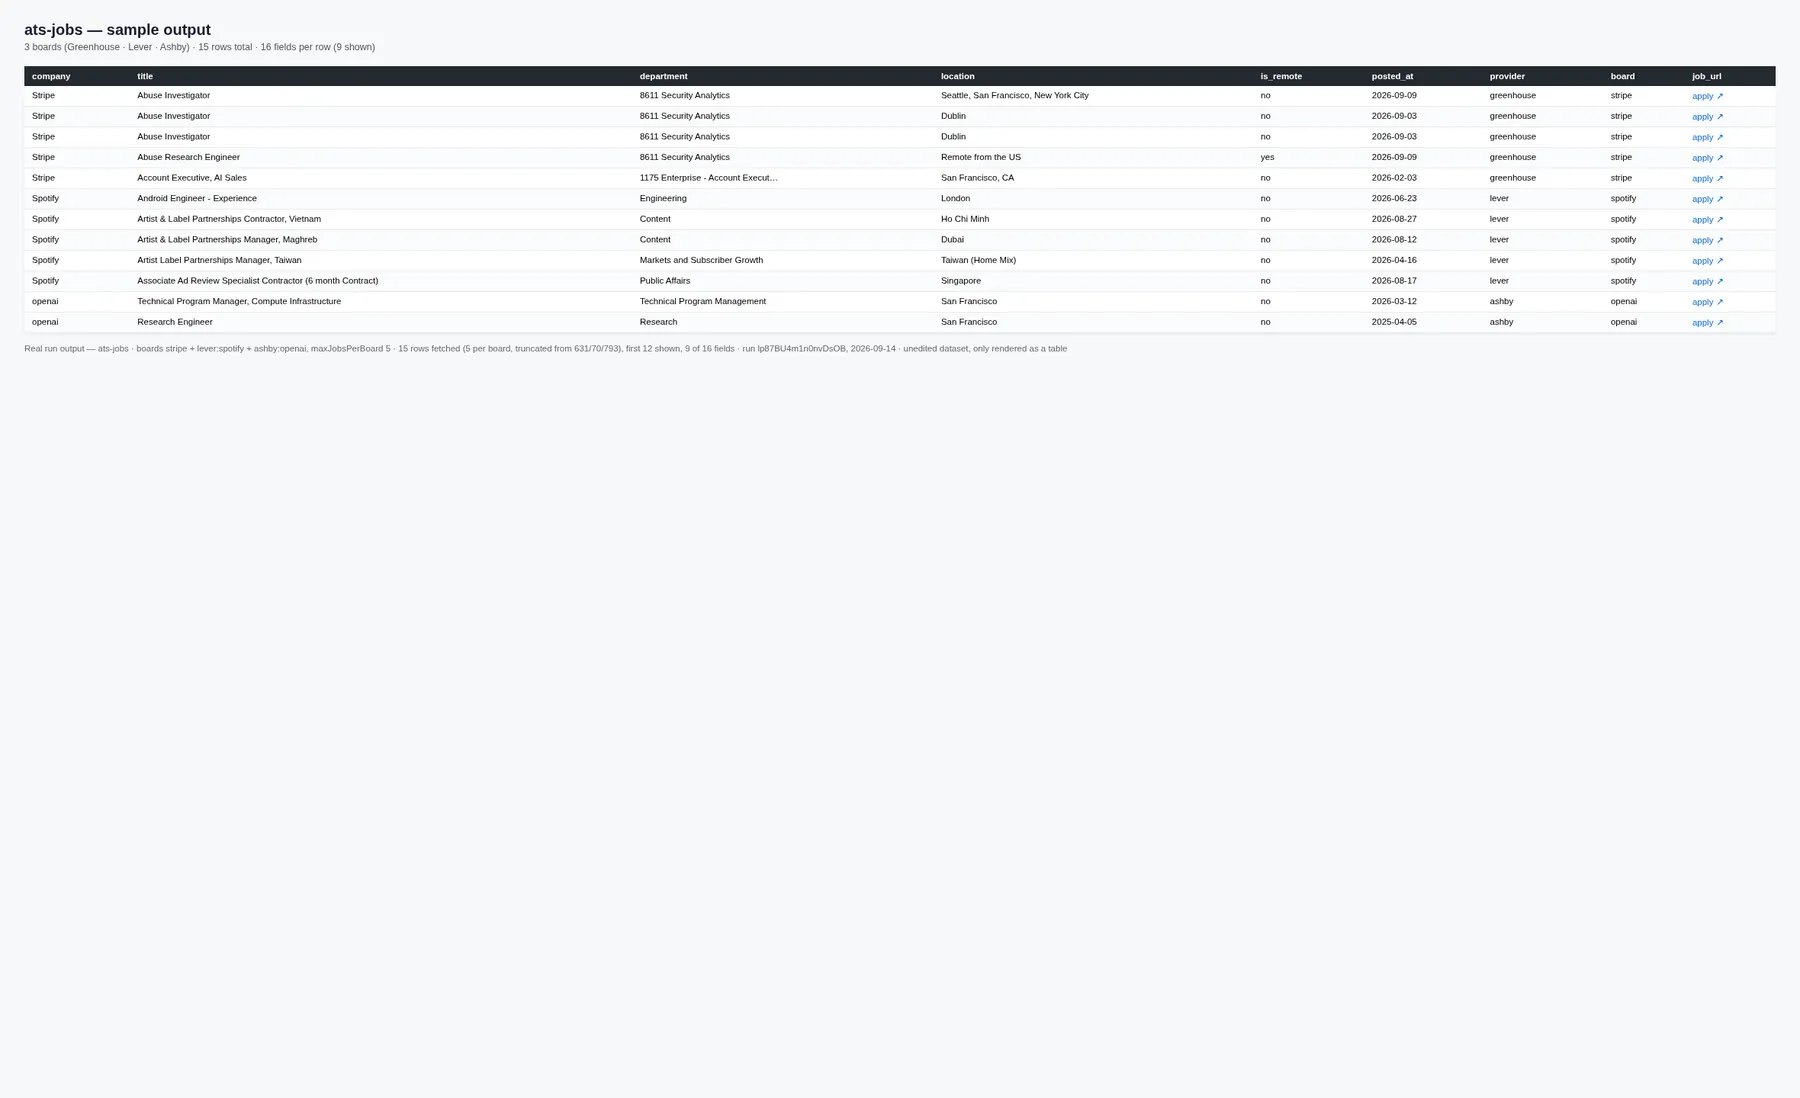
Task: Open apply link for the Vietnam contractor job
Action: [x=1707, y=219]
